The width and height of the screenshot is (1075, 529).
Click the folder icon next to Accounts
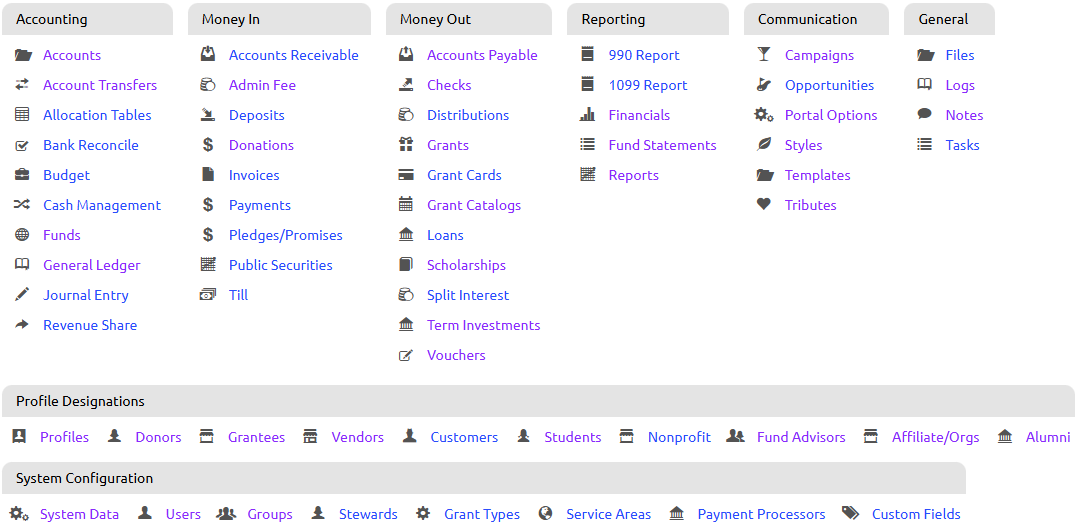point(23,56)
